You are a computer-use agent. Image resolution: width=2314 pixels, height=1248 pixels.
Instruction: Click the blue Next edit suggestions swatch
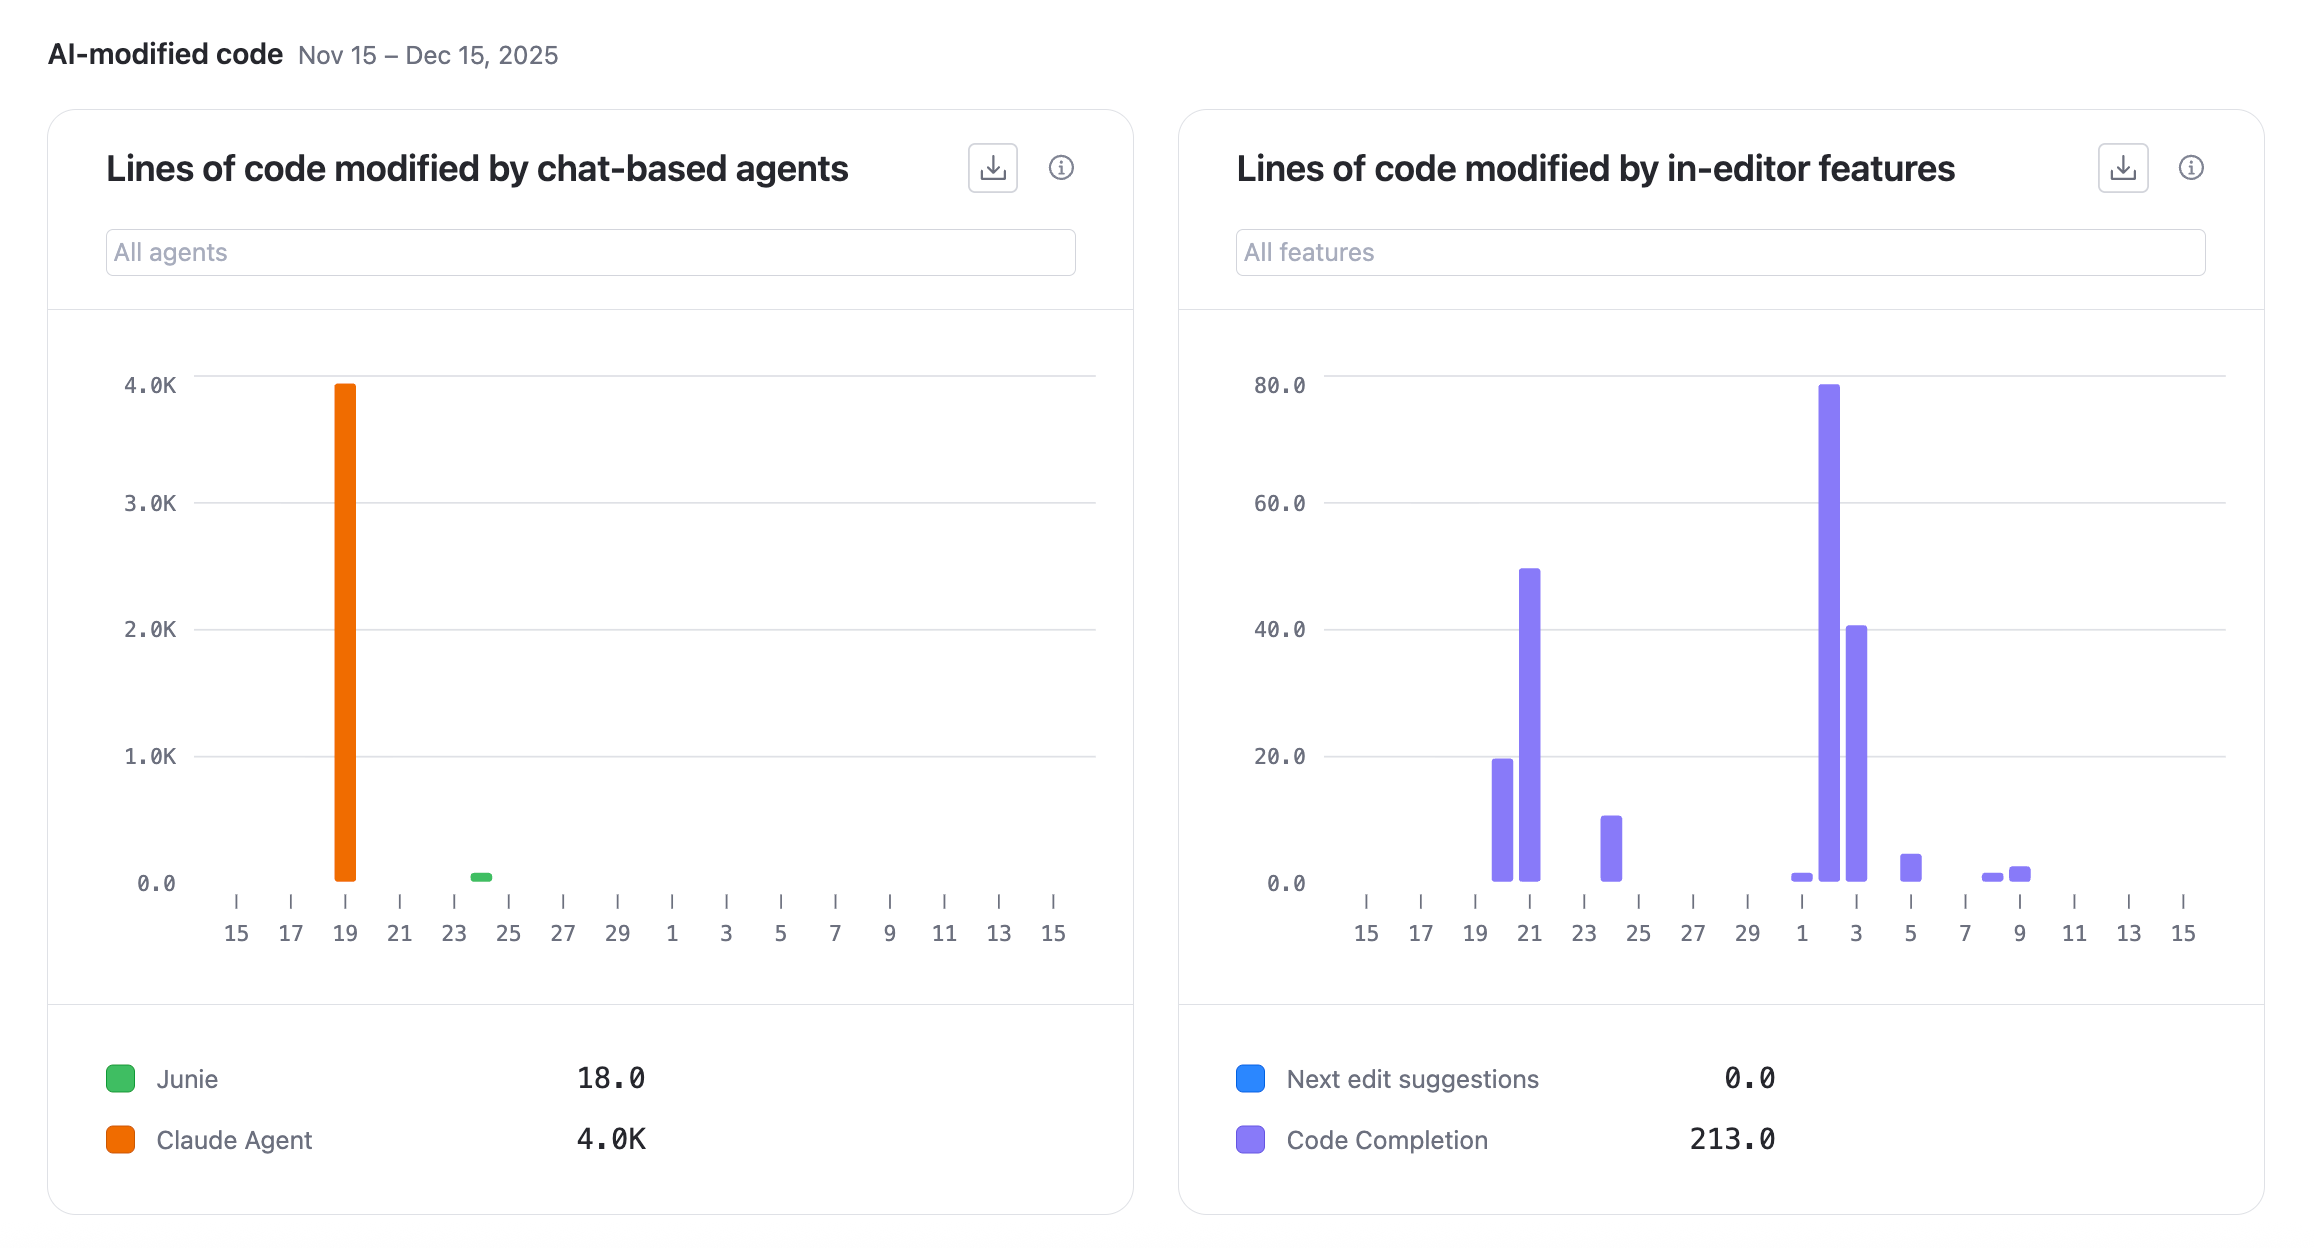1251,1079
